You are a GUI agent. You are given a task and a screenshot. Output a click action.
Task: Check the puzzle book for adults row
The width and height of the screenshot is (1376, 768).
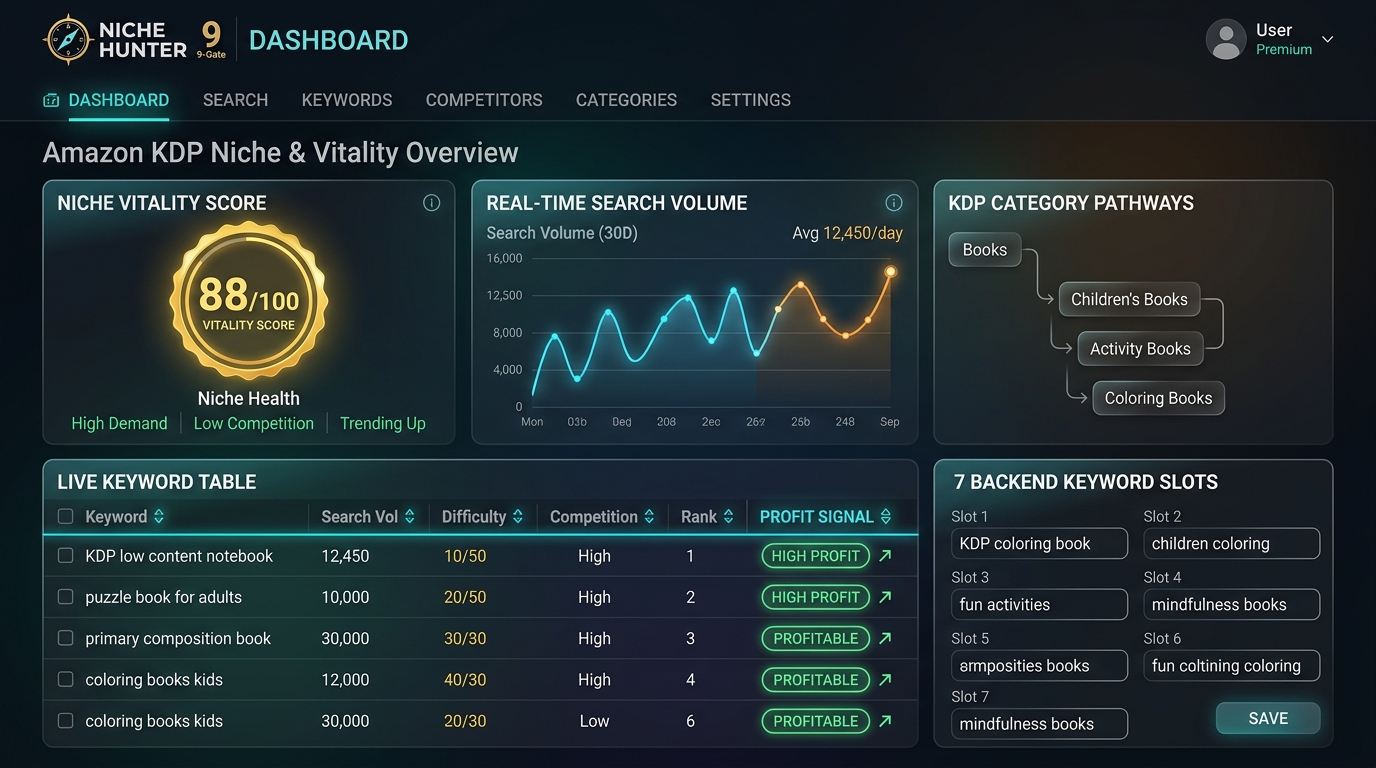point(66,597)
